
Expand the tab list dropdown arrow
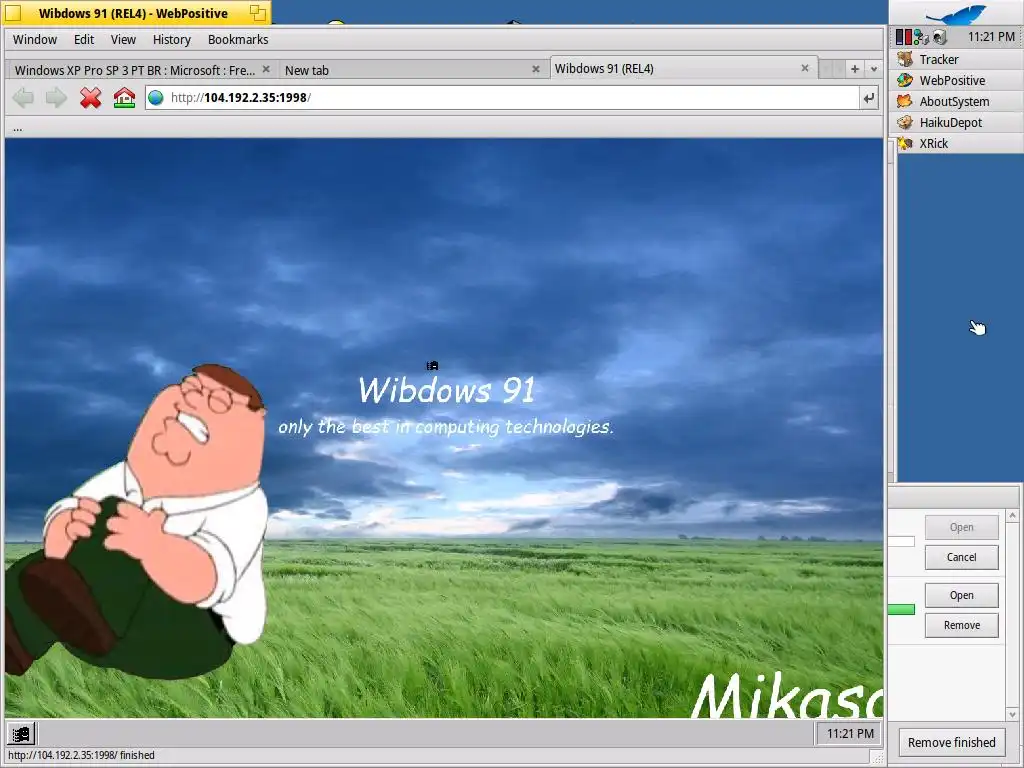pos(874,69)
